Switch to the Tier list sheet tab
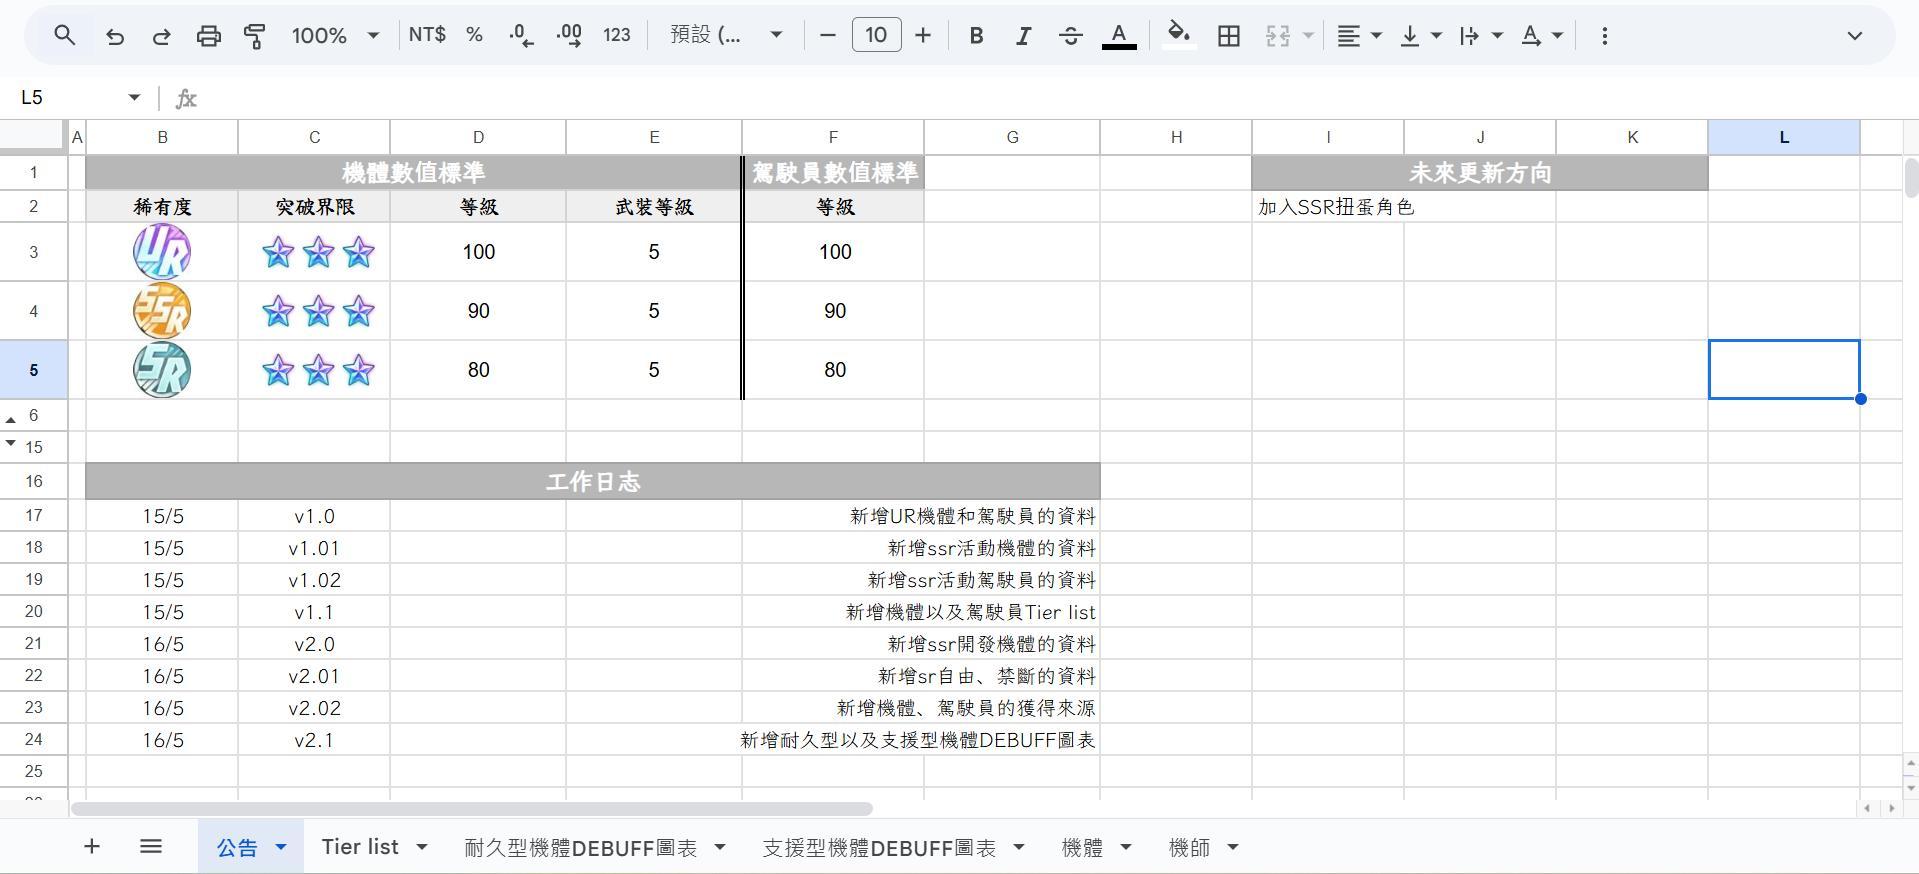This screenshot has width=1919, height=874. pyautogui.click(x=360, y=846)
